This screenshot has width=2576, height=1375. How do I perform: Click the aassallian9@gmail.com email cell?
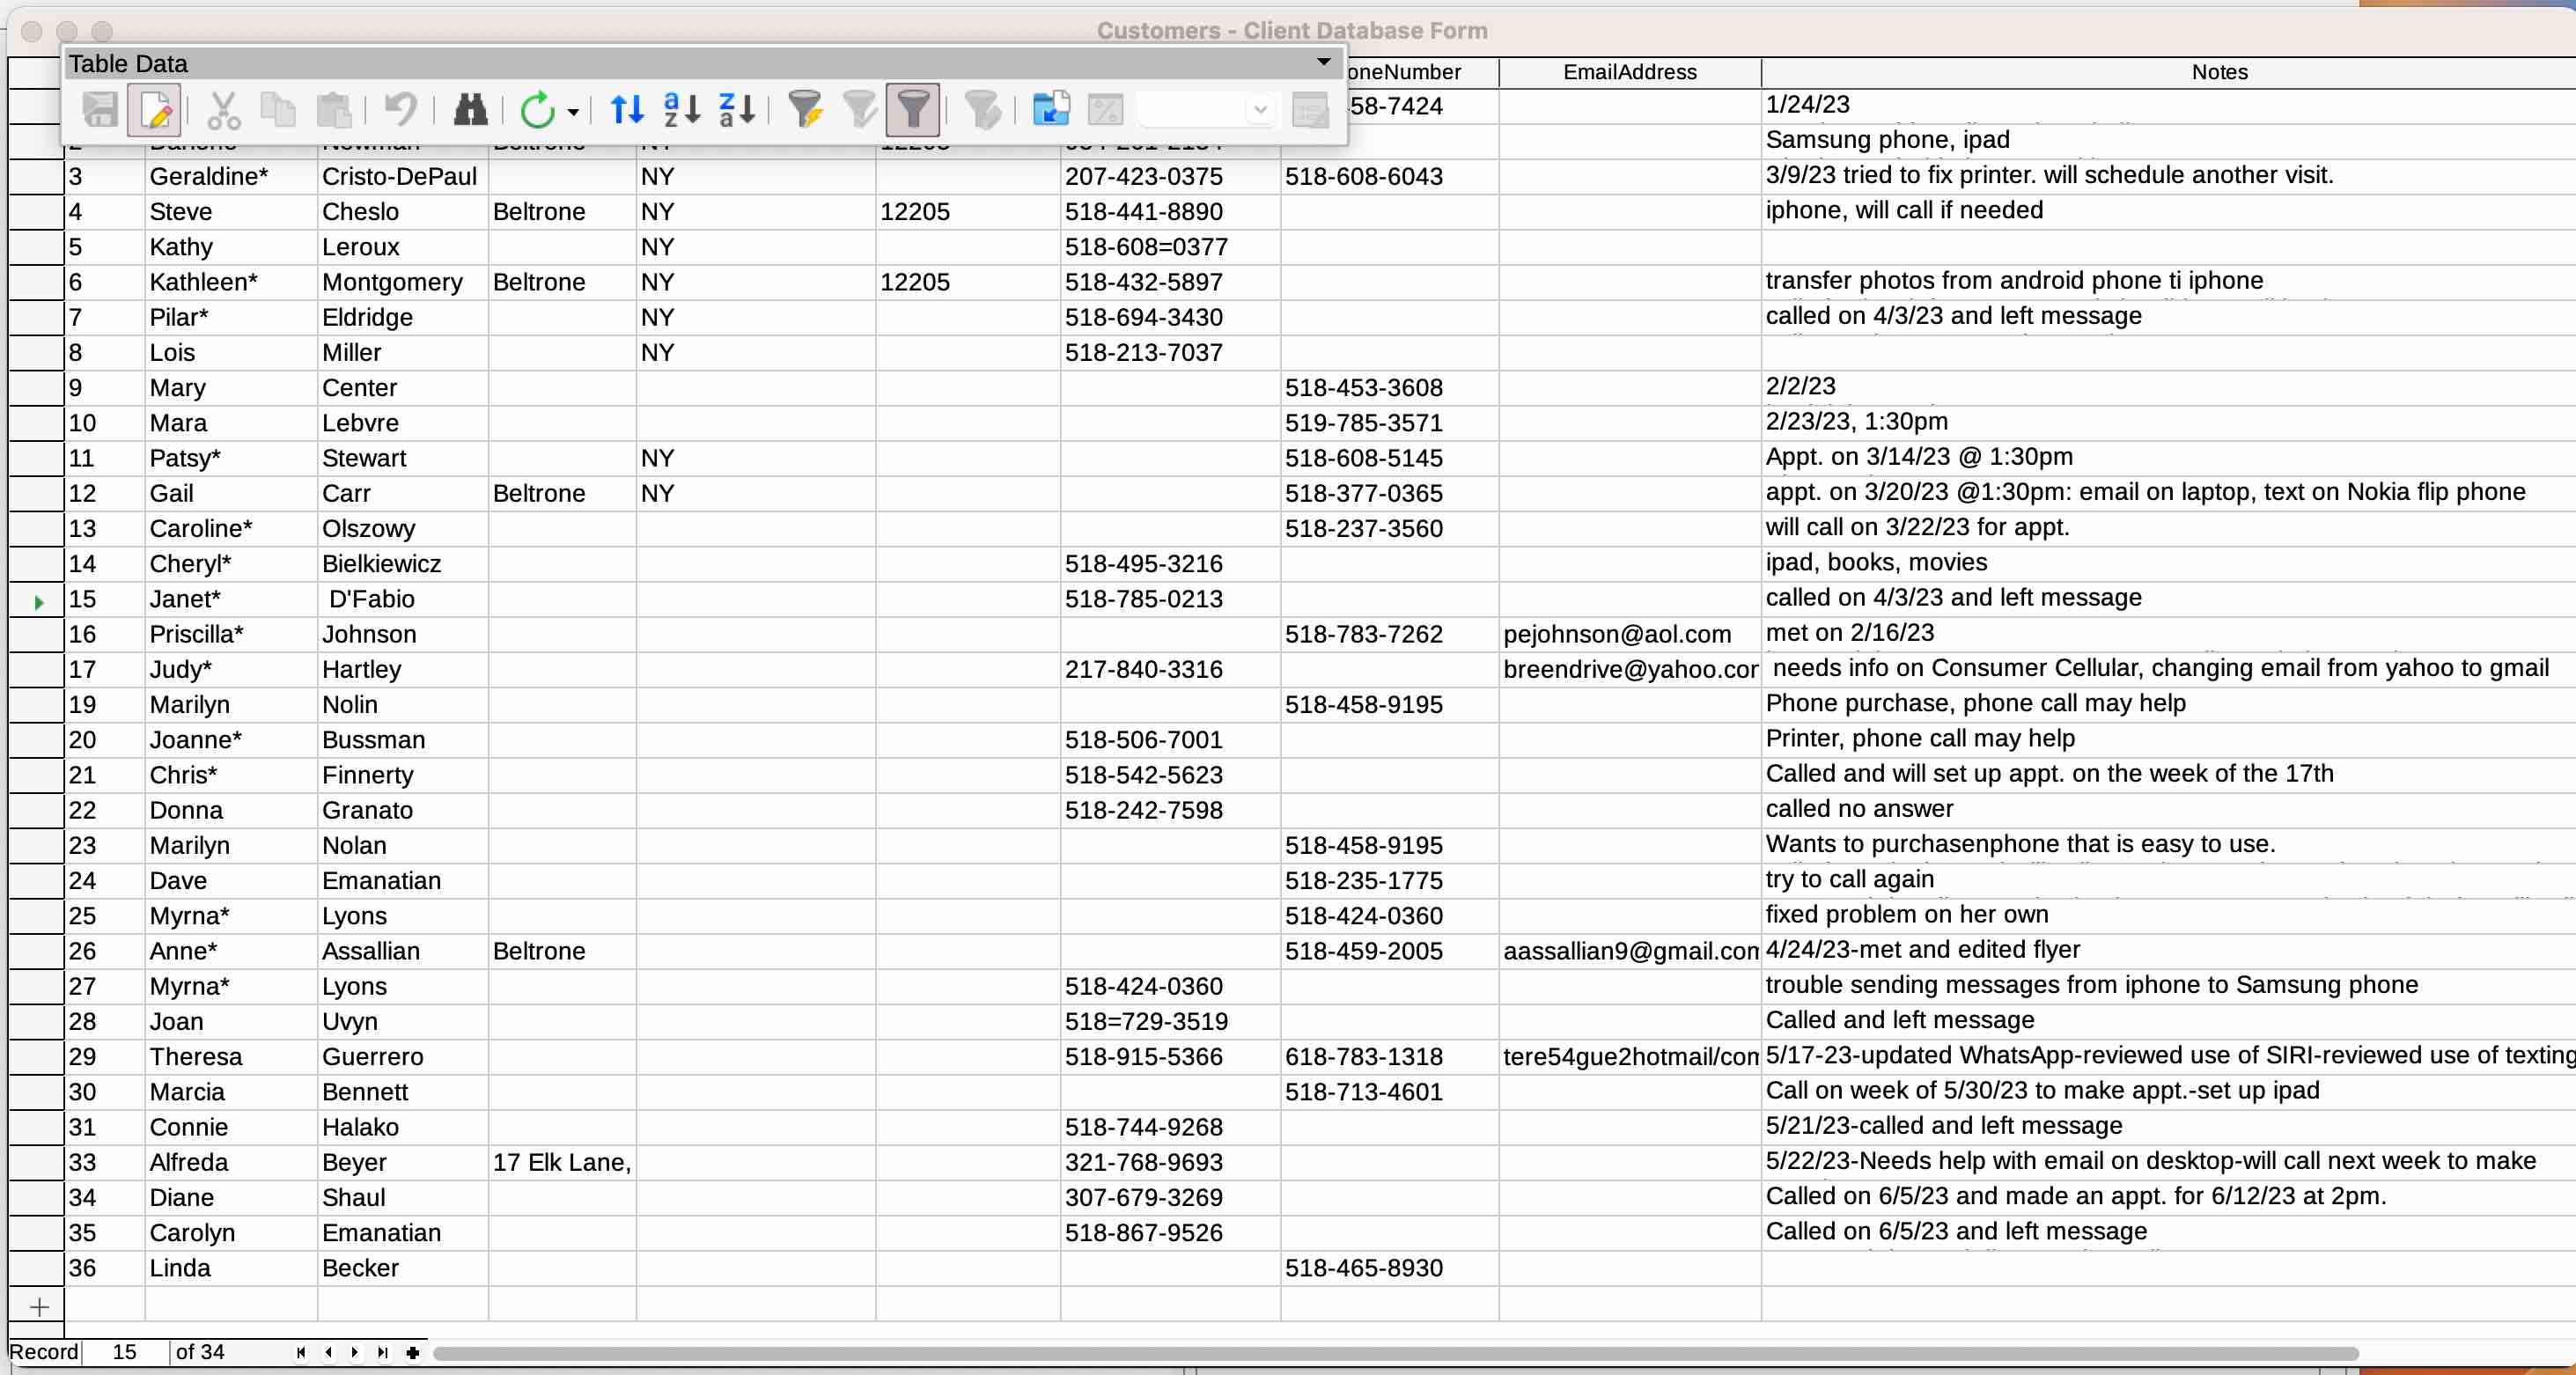(x=1629, y=951)
